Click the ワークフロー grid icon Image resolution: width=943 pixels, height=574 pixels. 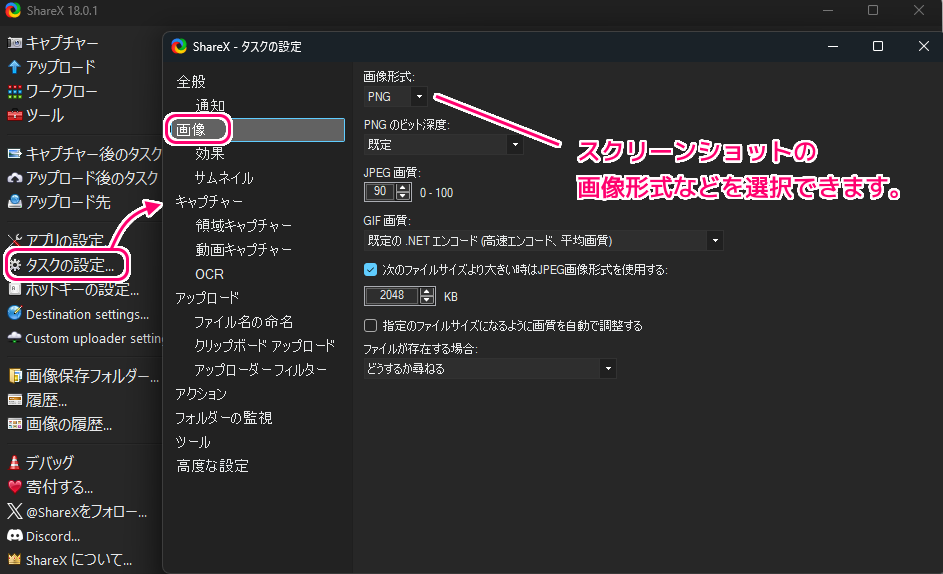pyautogui.click(x=14, y=91)
